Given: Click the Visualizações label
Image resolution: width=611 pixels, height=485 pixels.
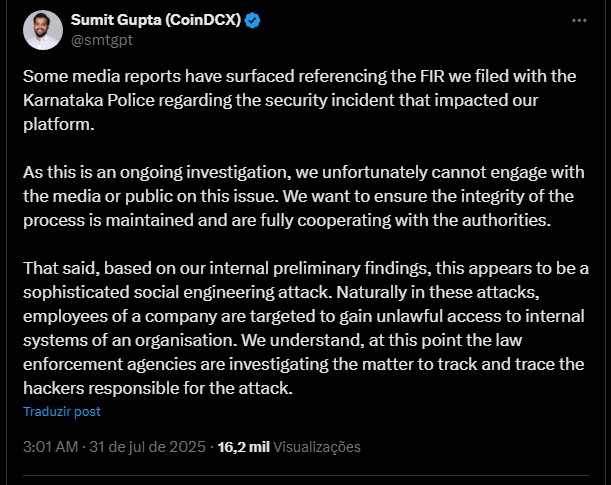Looking at the screenshot, I should pyautogui.click(x=317, y=447).
